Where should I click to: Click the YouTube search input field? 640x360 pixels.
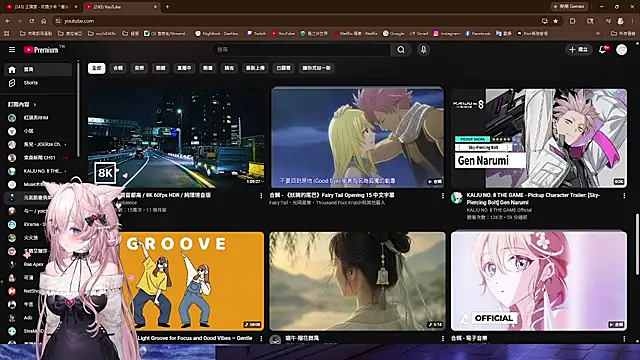coord(301,49)
